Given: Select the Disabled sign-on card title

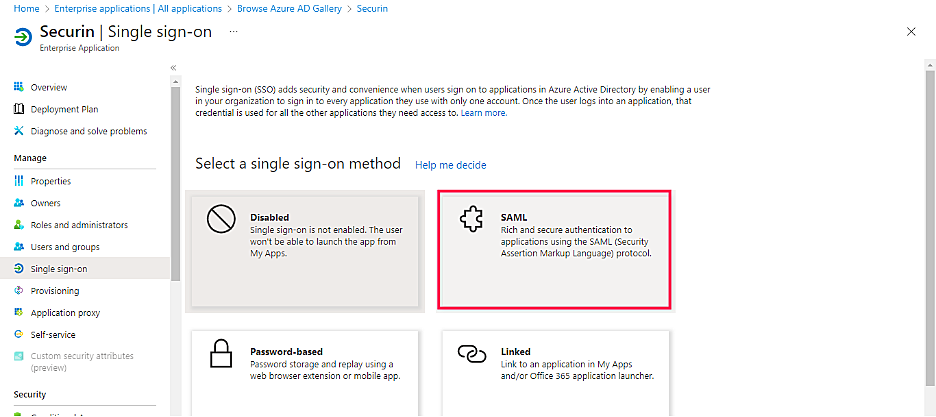Looking at the screenshot, I should [x=269, y=218].
